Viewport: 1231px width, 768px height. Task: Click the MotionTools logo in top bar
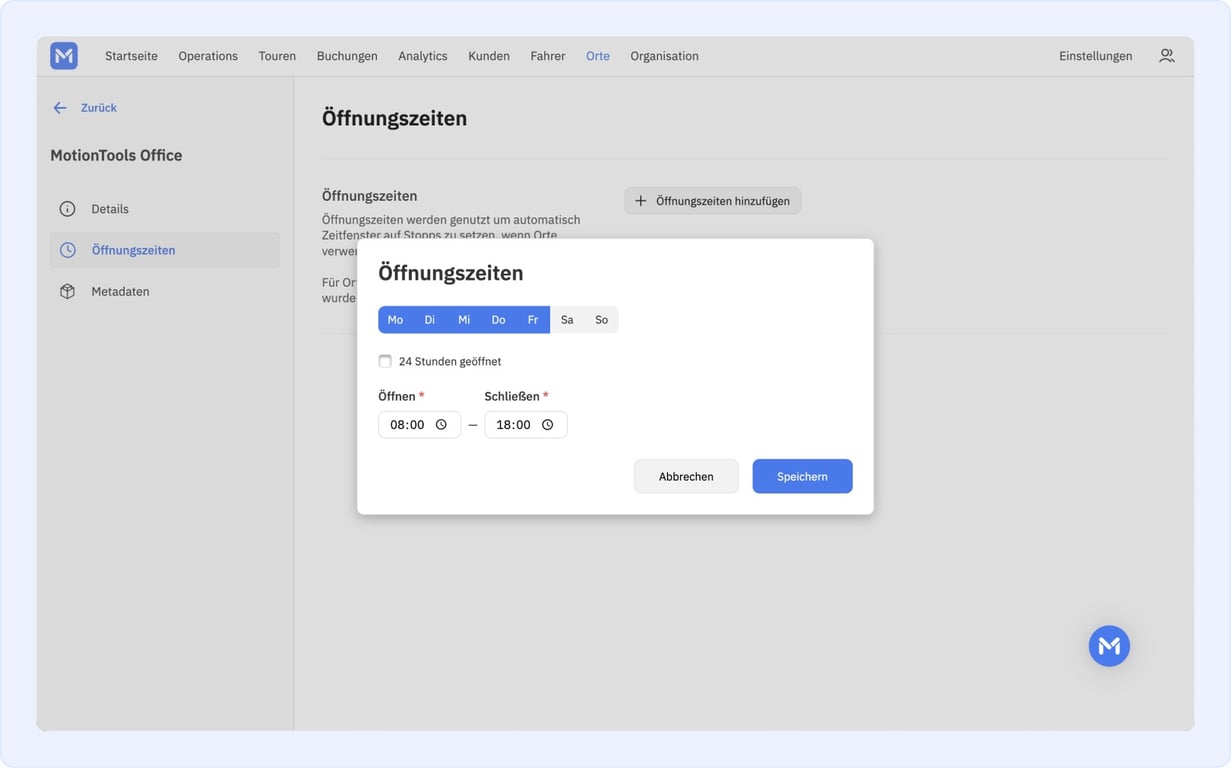[64, 56]
